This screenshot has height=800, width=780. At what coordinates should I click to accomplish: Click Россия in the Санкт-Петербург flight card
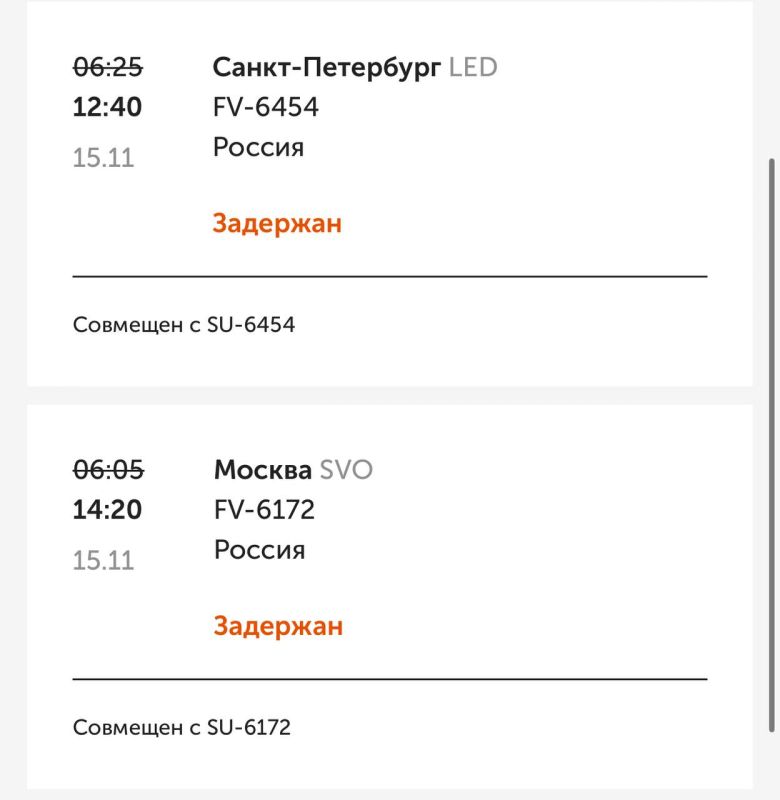coord(258,147)
